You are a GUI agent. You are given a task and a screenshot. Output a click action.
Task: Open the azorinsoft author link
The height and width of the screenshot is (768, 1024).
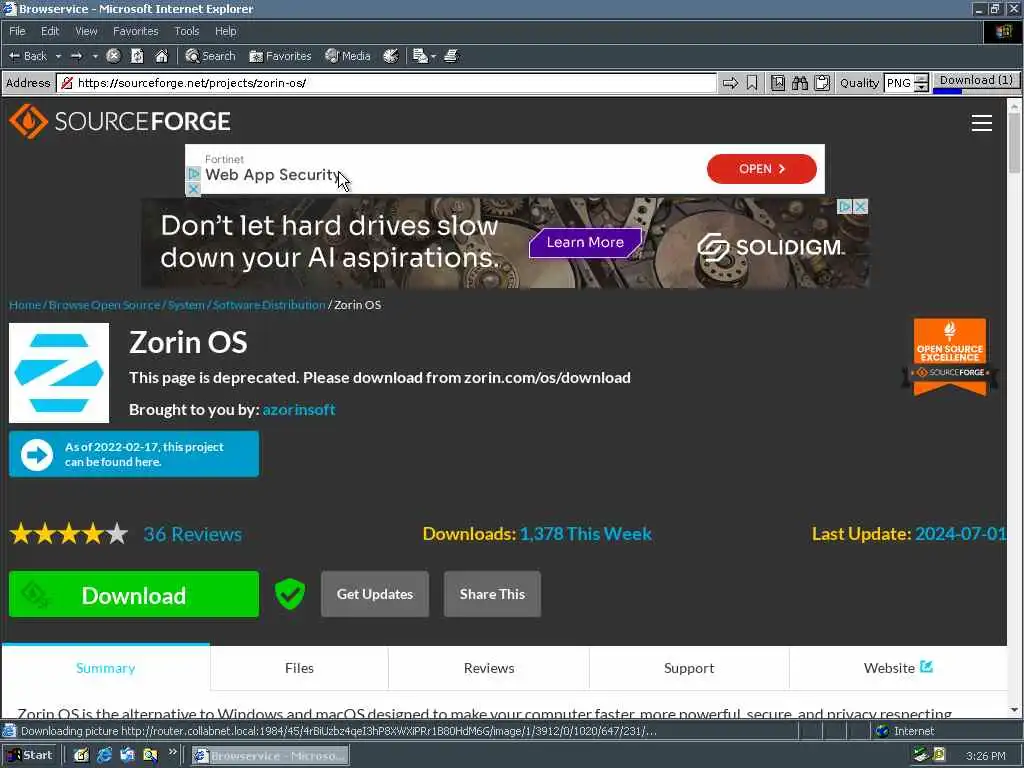tap(299, 409)
